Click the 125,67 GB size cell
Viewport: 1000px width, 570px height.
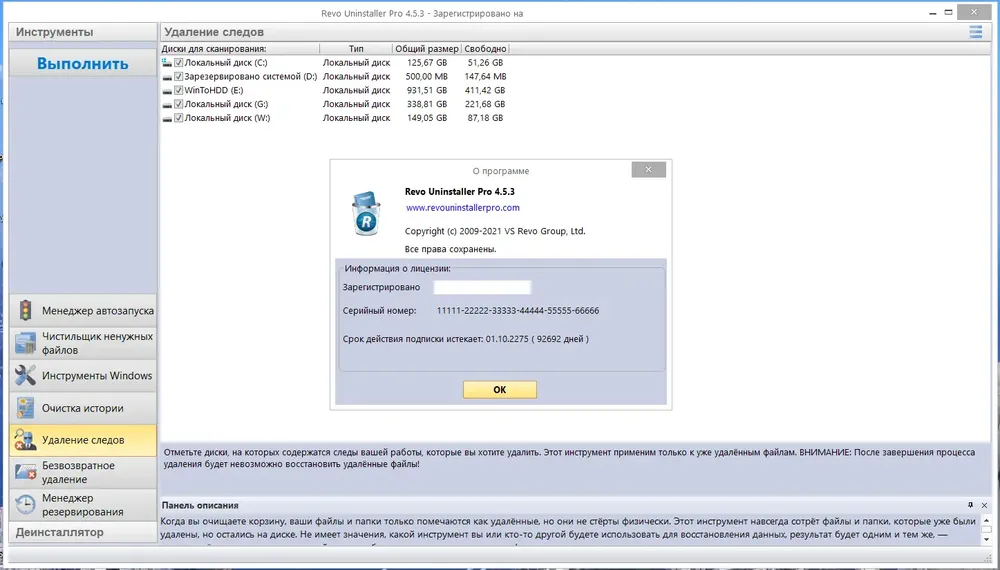pyautogui.click(x=427, y=62)
